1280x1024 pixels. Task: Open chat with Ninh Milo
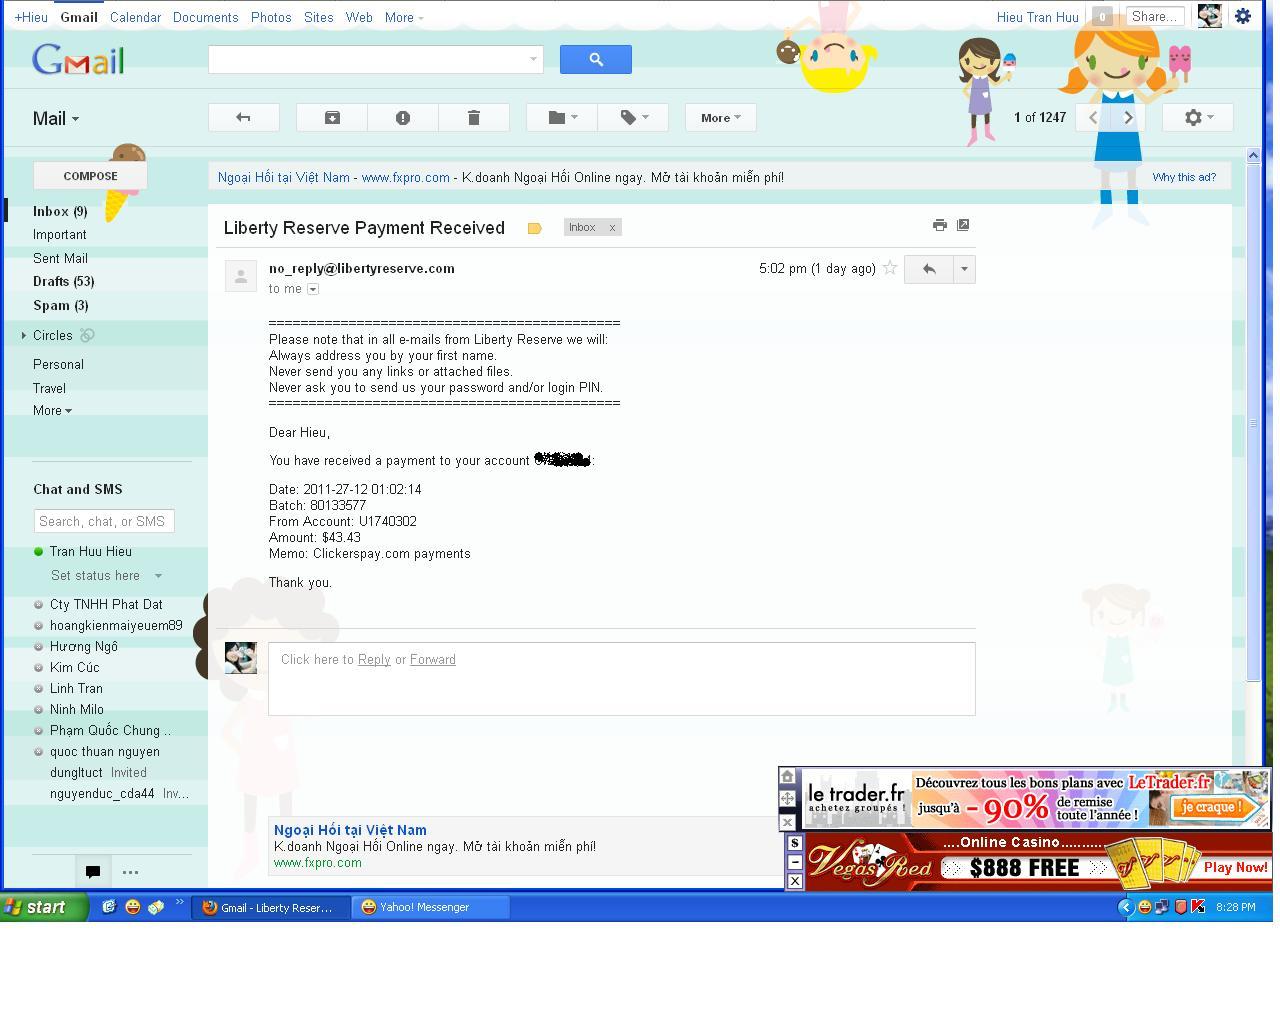(77, 709)
